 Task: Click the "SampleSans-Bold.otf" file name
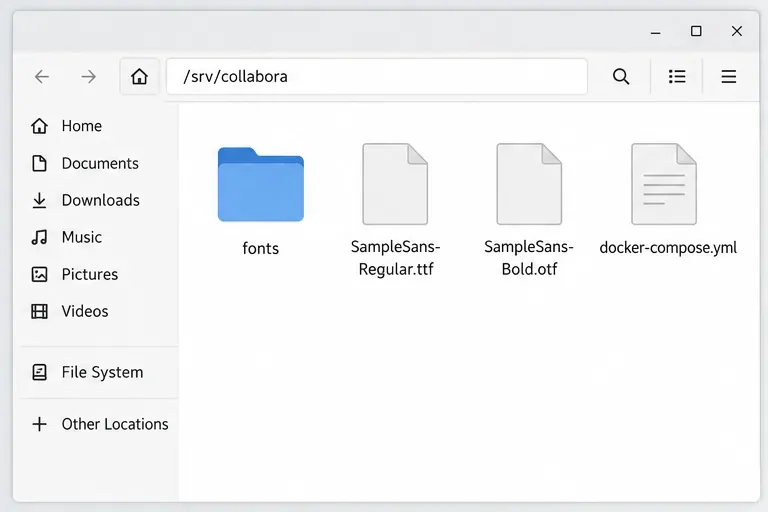[529, 258]
